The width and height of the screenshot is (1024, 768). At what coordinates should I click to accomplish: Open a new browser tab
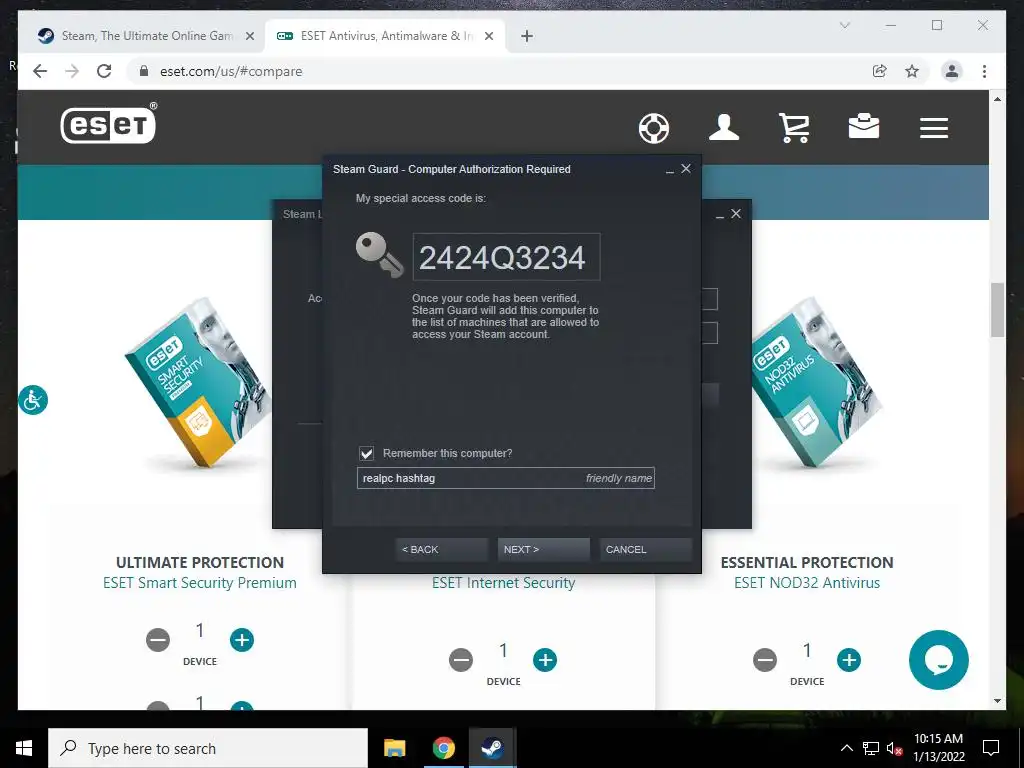click(527, 37)
